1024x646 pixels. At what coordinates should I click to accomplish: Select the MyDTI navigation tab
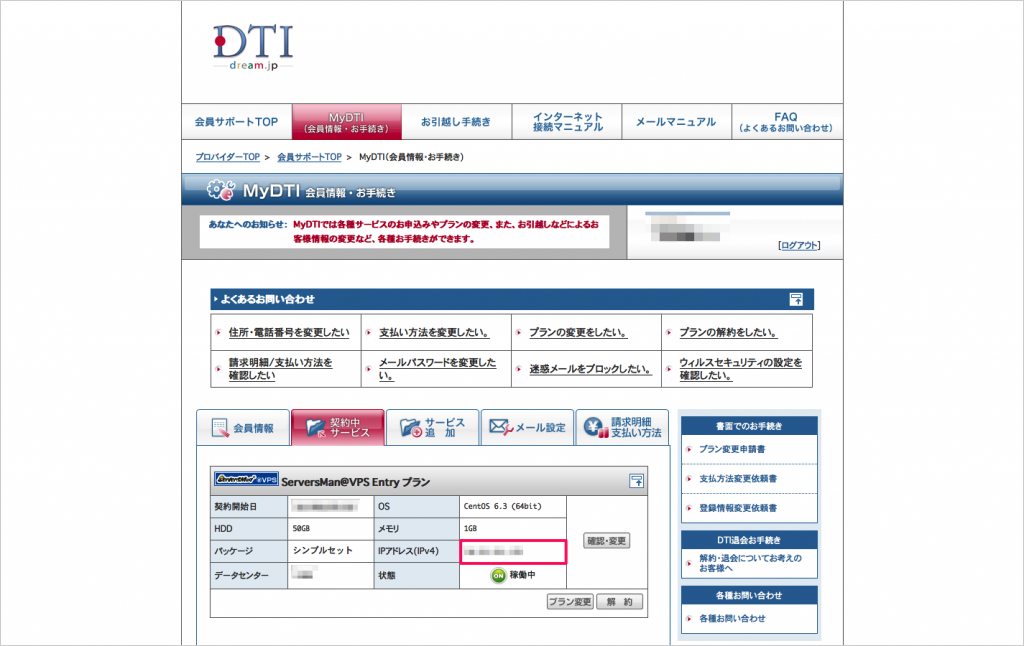(x=347, y=122)
